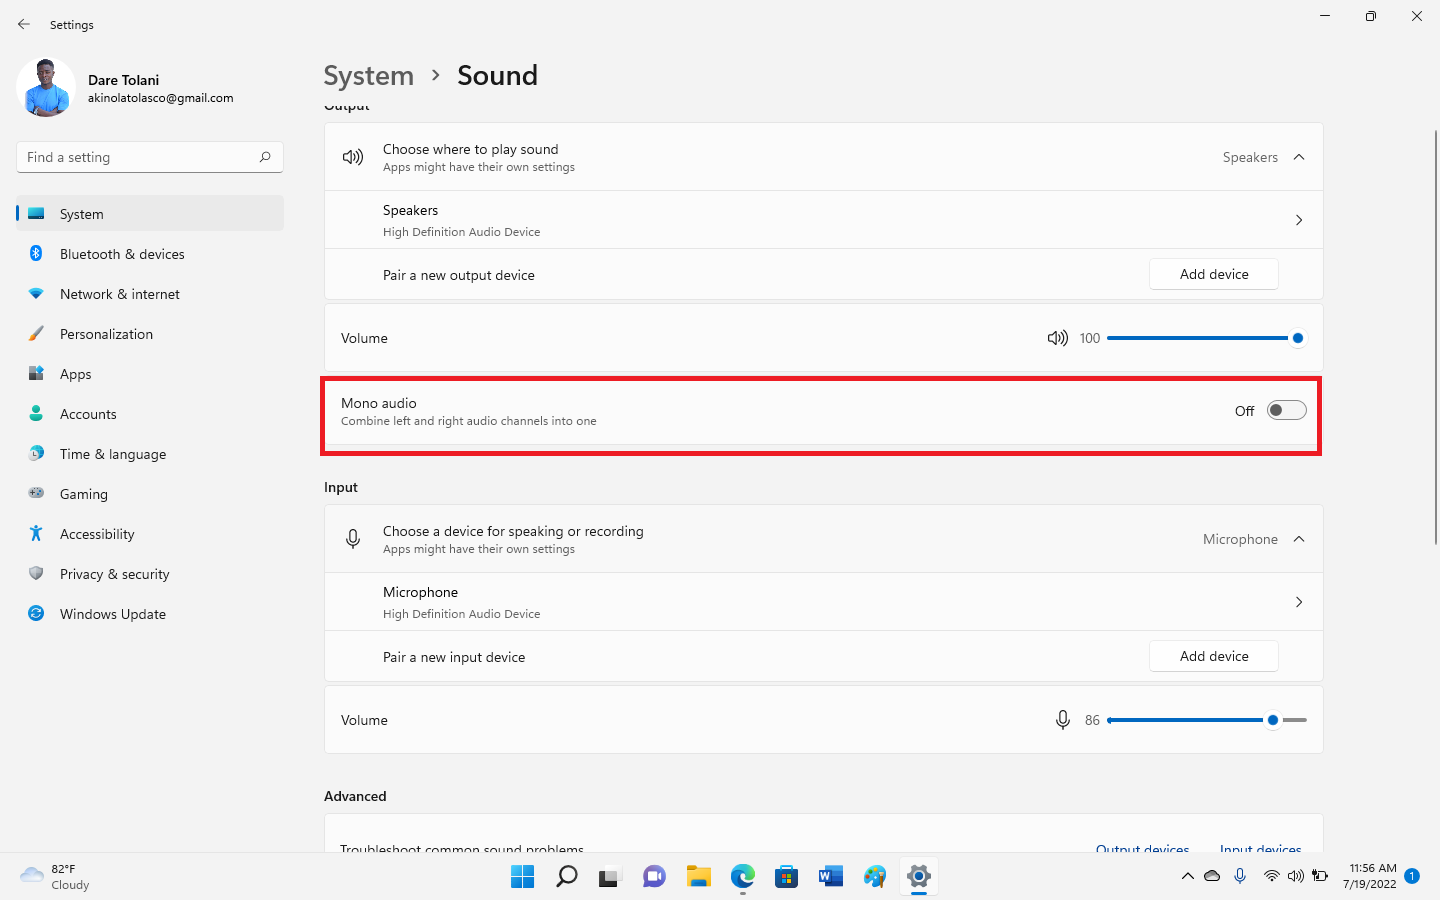This screenshot has height=900, width=1440.
Task: Open Microphone device properties
Action: coord(824,602)
